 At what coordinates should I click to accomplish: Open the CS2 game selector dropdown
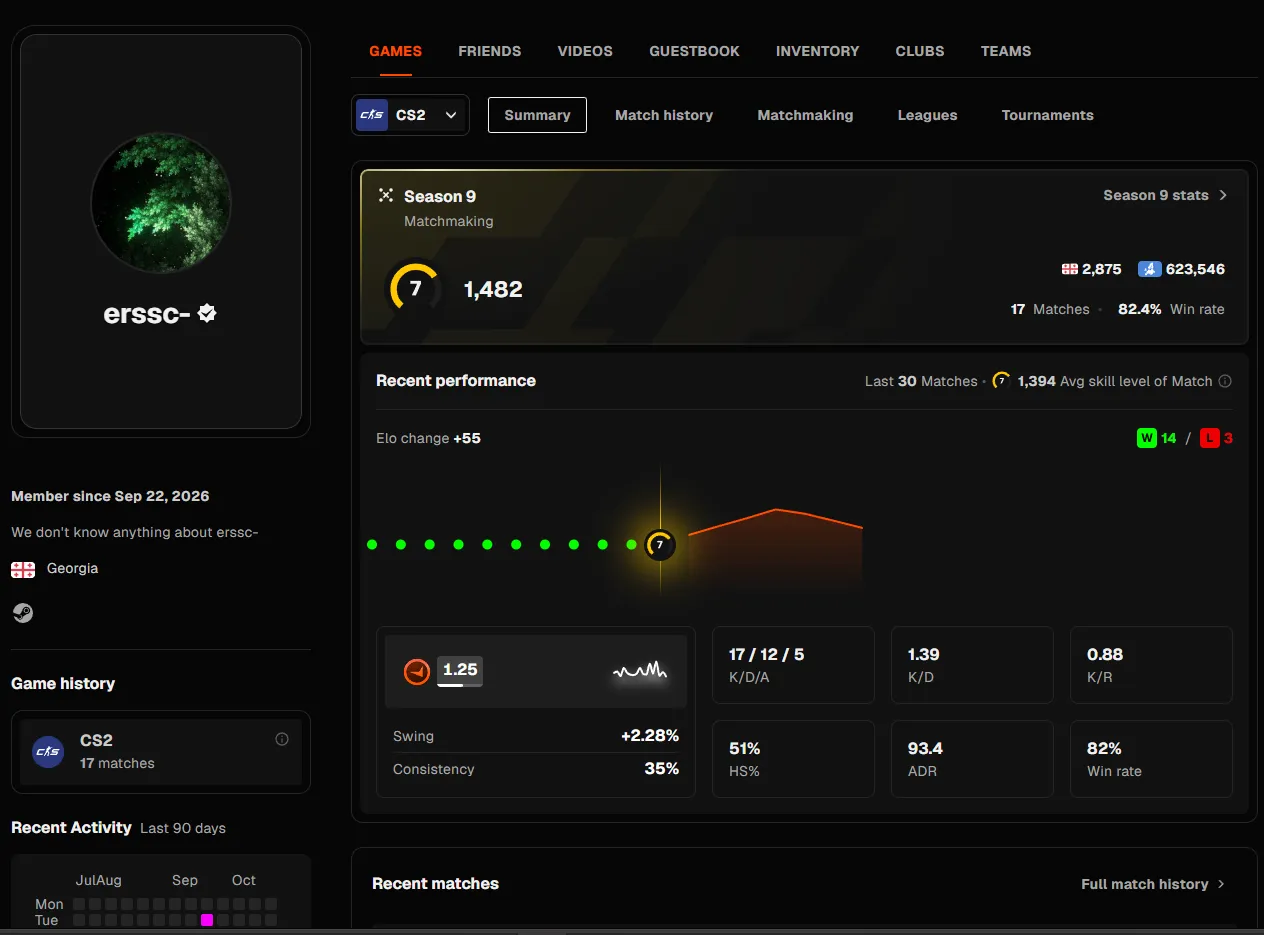coord(410,115)
